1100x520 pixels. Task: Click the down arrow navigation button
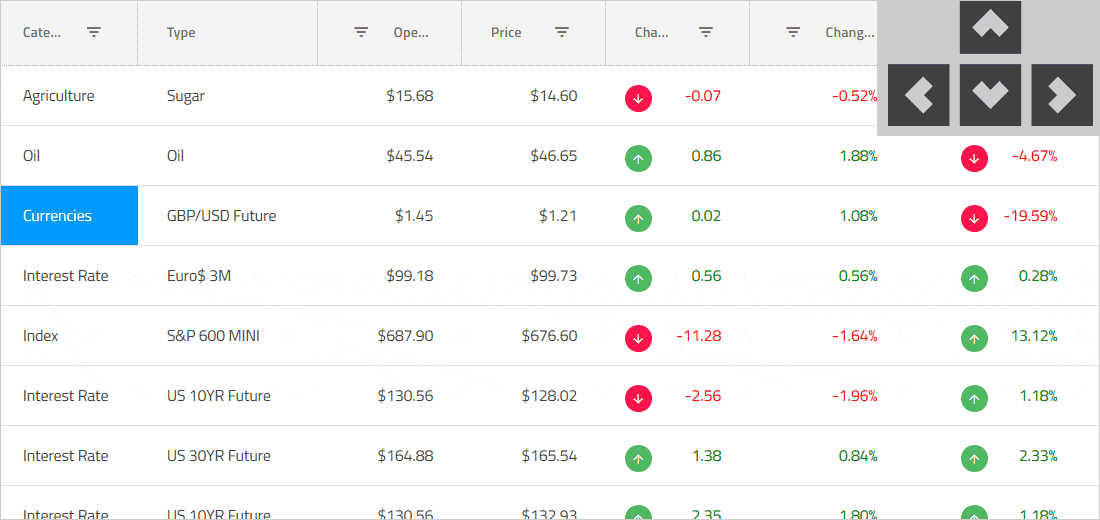[990, 95]
